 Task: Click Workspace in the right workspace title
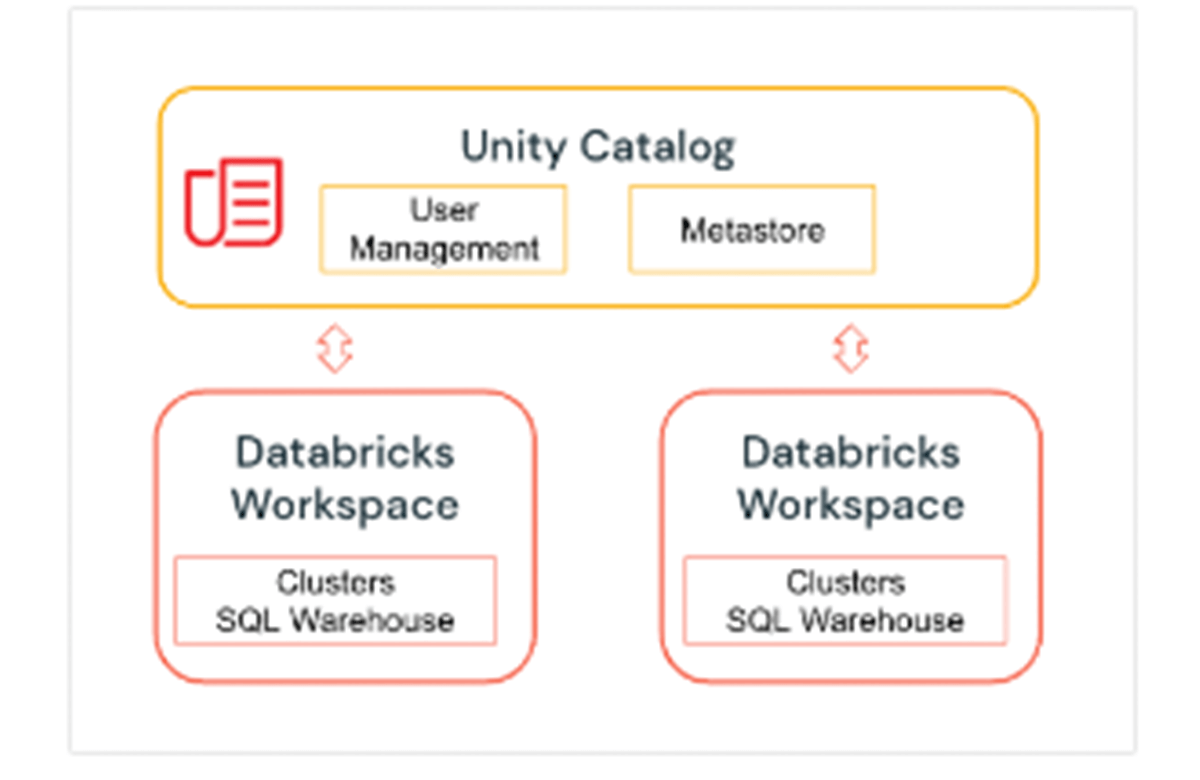click(851, 503)
